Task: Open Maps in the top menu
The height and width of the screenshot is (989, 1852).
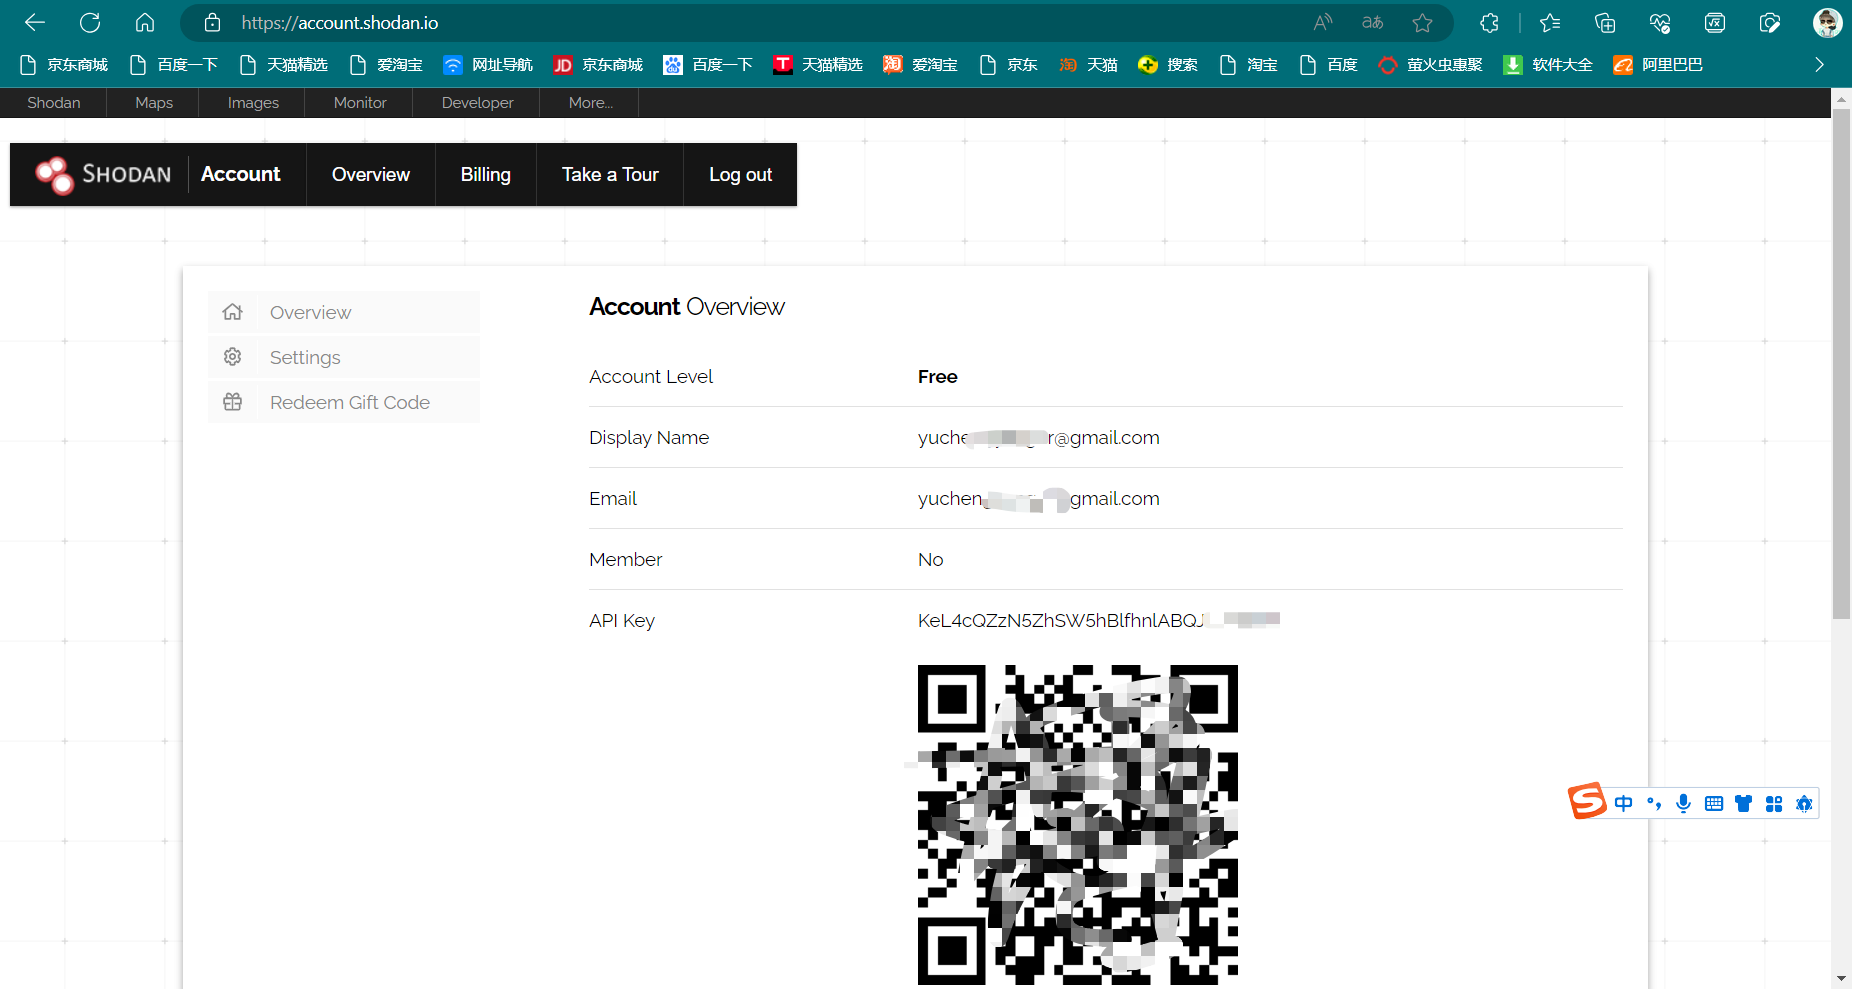Action: coord(154,102)
